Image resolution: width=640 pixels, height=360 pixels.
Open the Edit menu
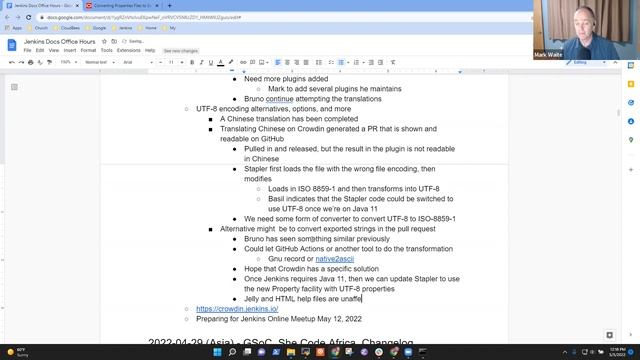point(40,50)
